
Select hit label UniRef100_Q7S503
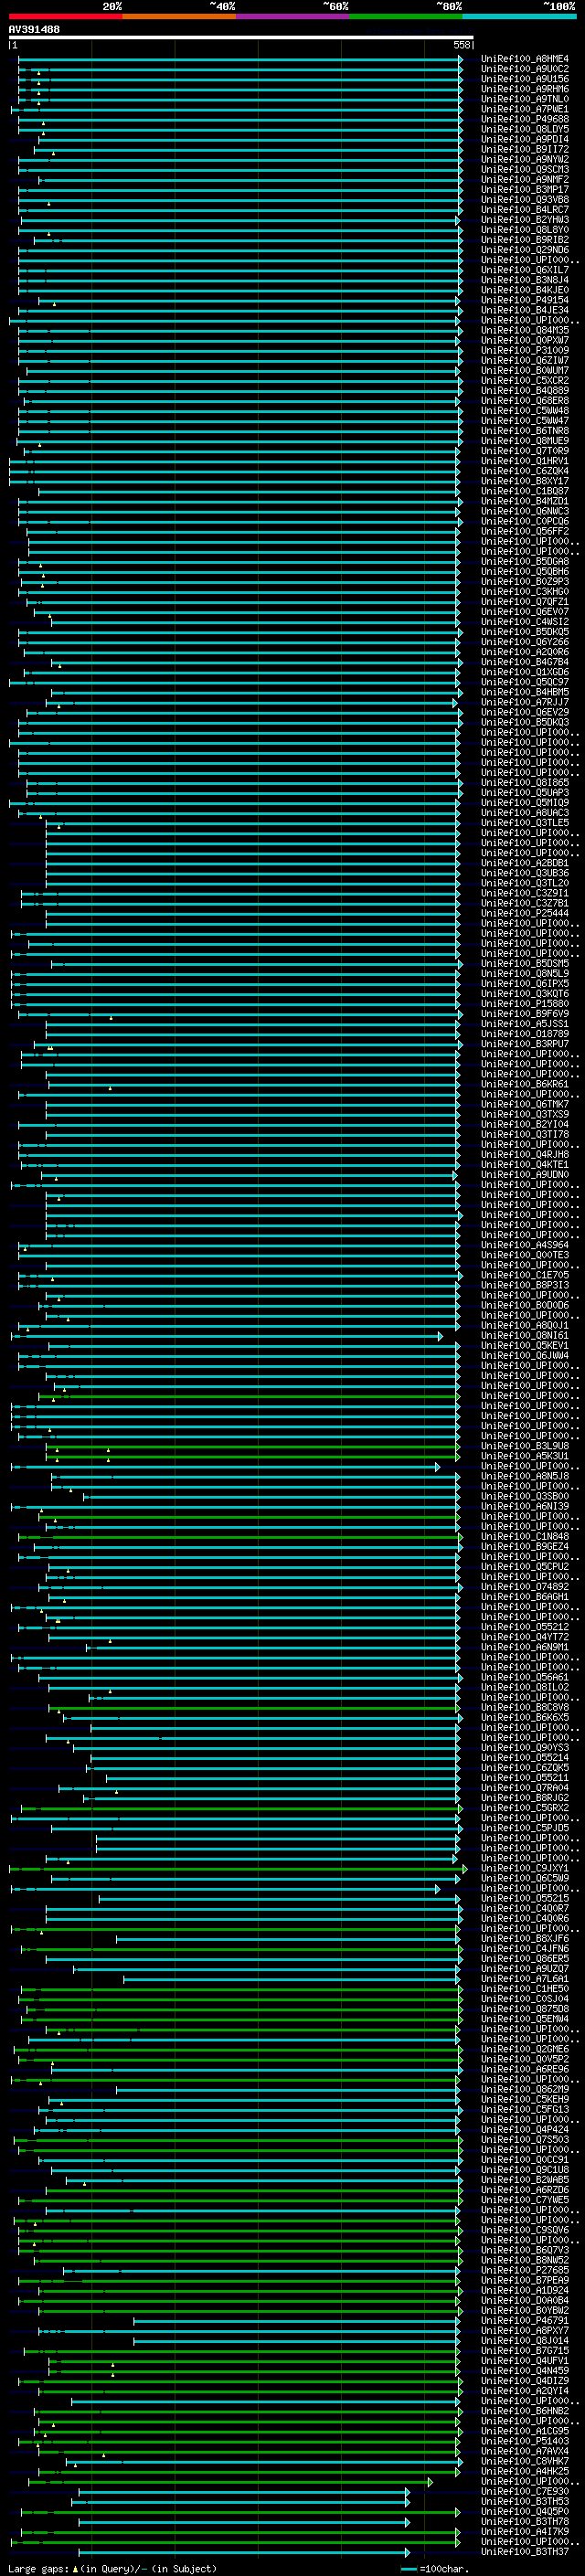(x=525, y=2139)
